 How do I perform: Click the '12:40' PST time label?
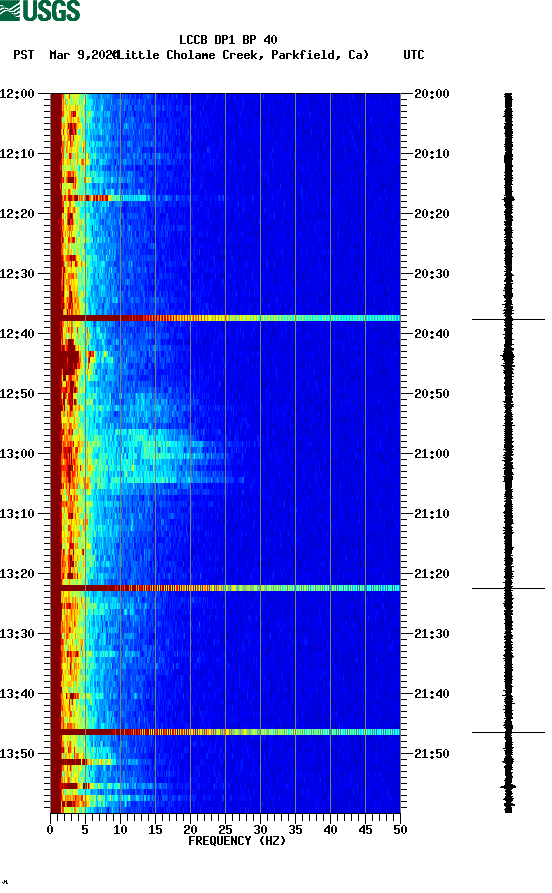(17, 334)
